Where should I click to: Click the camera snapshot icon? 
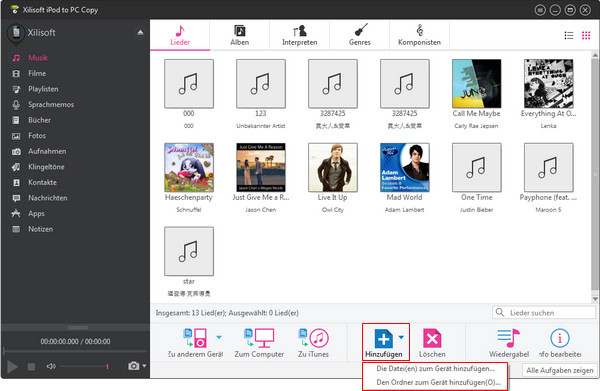point(133,366)
